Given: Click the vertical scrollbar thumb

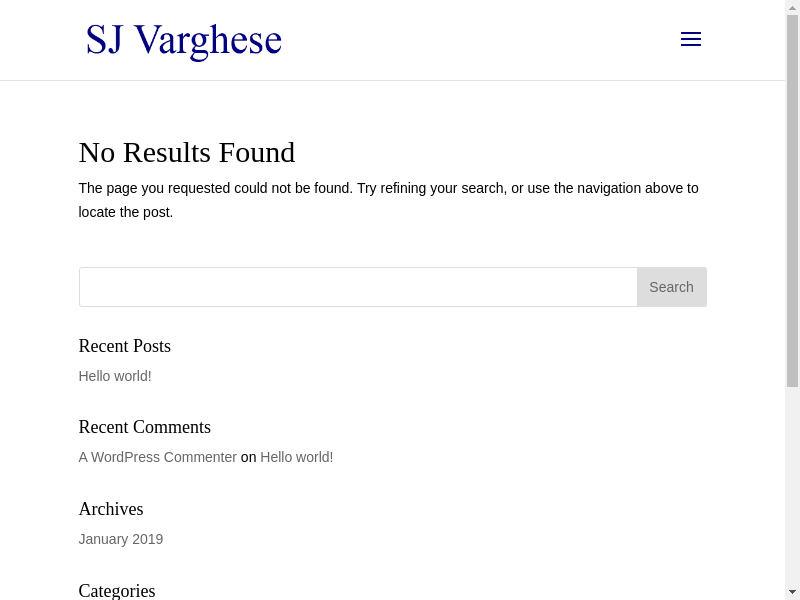Looking at the screenshot, I should [x=792, y=200].
